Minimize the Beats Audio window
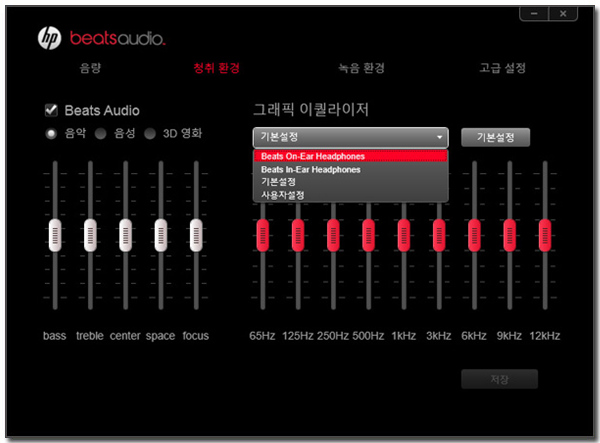The height and width of the screenshot is (443, 600). point(534,14)
